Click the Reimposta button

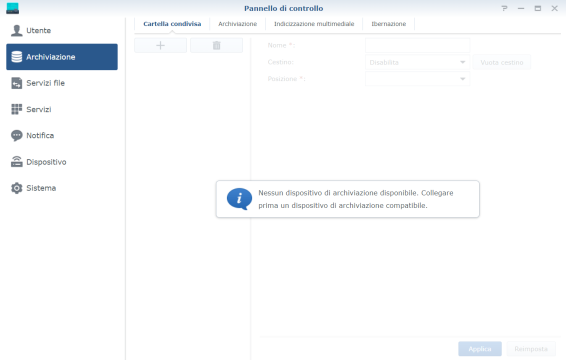coord(531,349)
